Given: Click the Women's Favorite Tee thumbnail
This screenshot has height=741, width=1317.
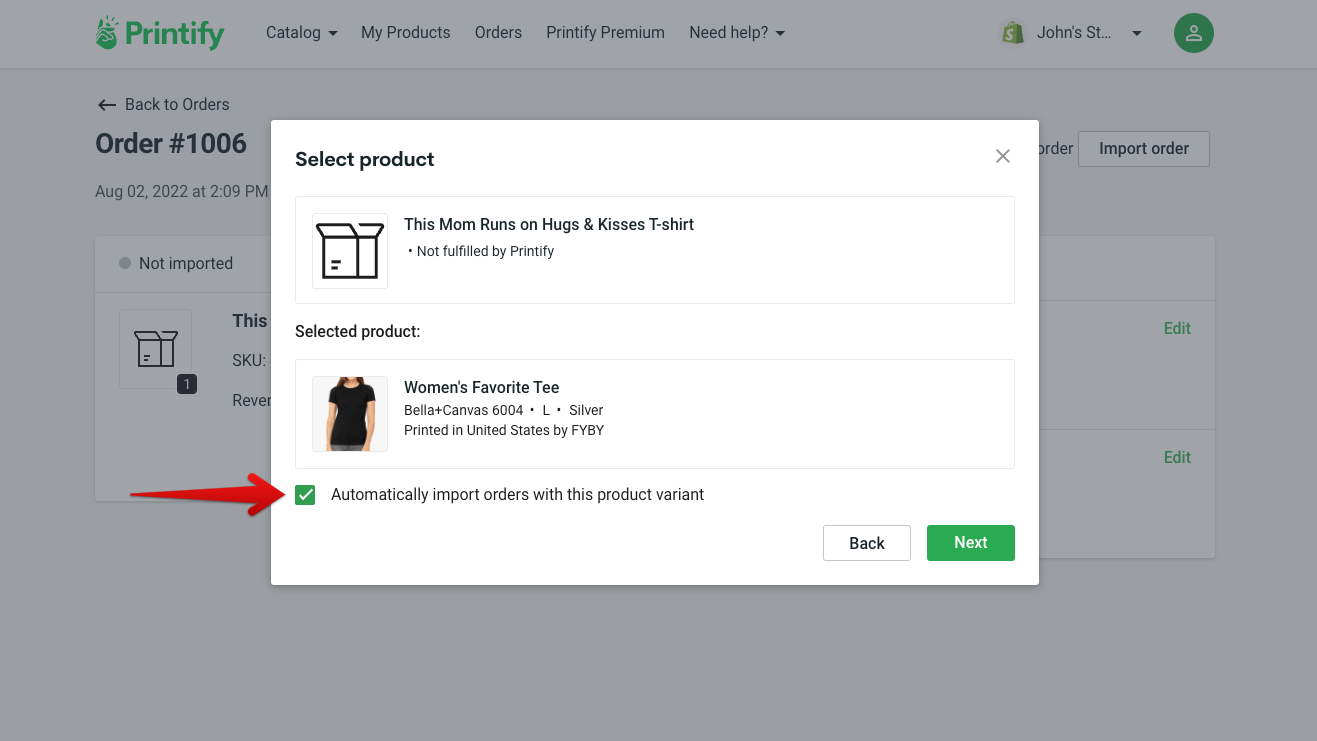Looking at the screenshot, I should [350, 414].
